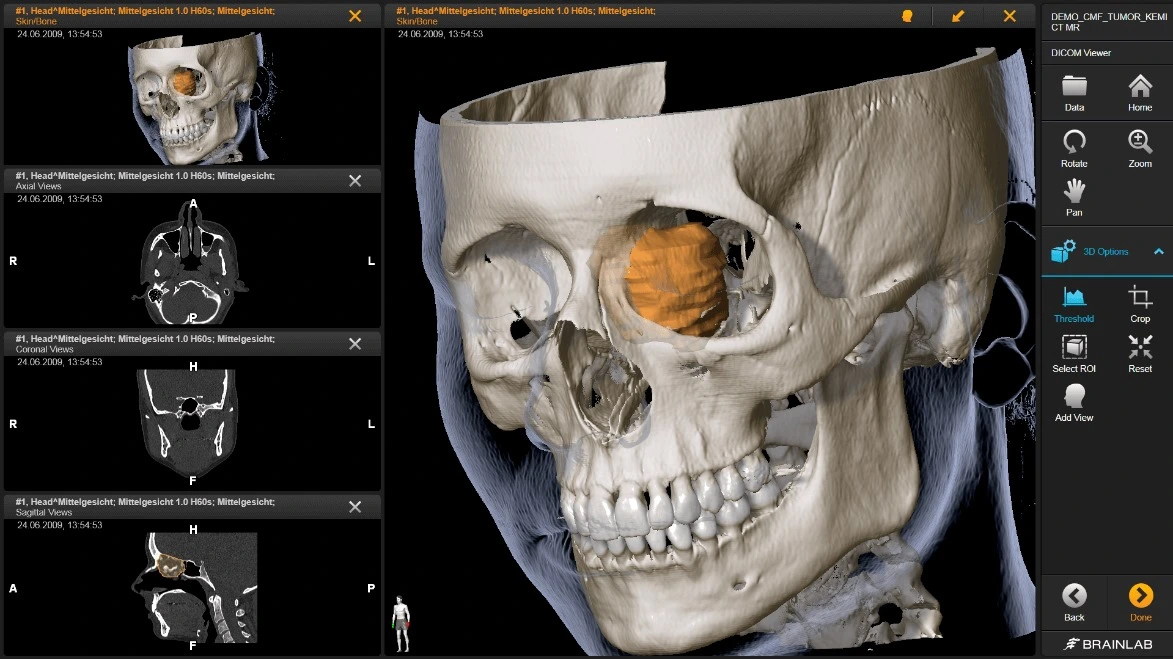The height and width of the screenshot is (659, 1173).
Task: Open the Data folder icon
Action: click(1074, 88)
